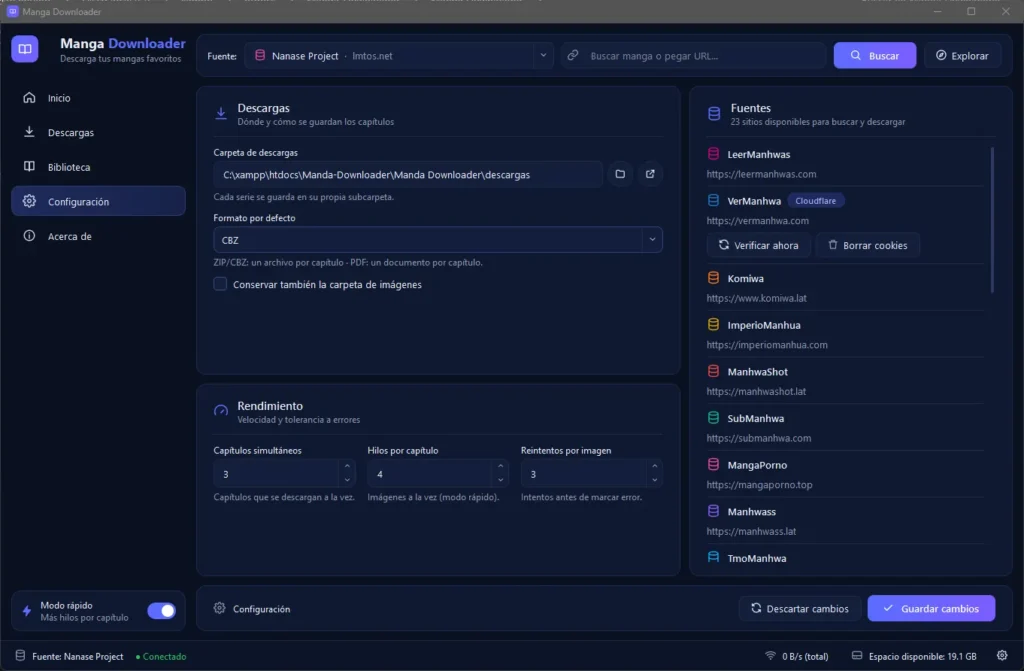Click the Manga Downloader book logo icon
Viewport: 1024px width, 671px height.
(x=25, y=49)
